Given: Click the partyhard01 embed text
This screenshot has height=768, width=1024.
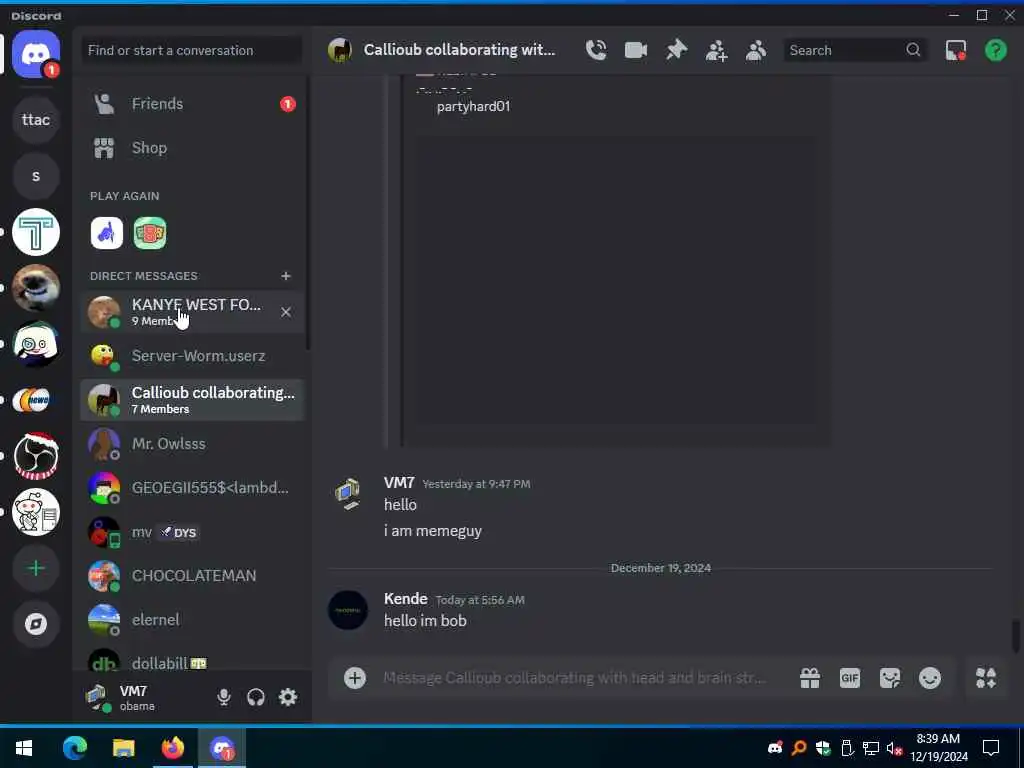Looking at the screenshot, I should click(x=473, y=106).
